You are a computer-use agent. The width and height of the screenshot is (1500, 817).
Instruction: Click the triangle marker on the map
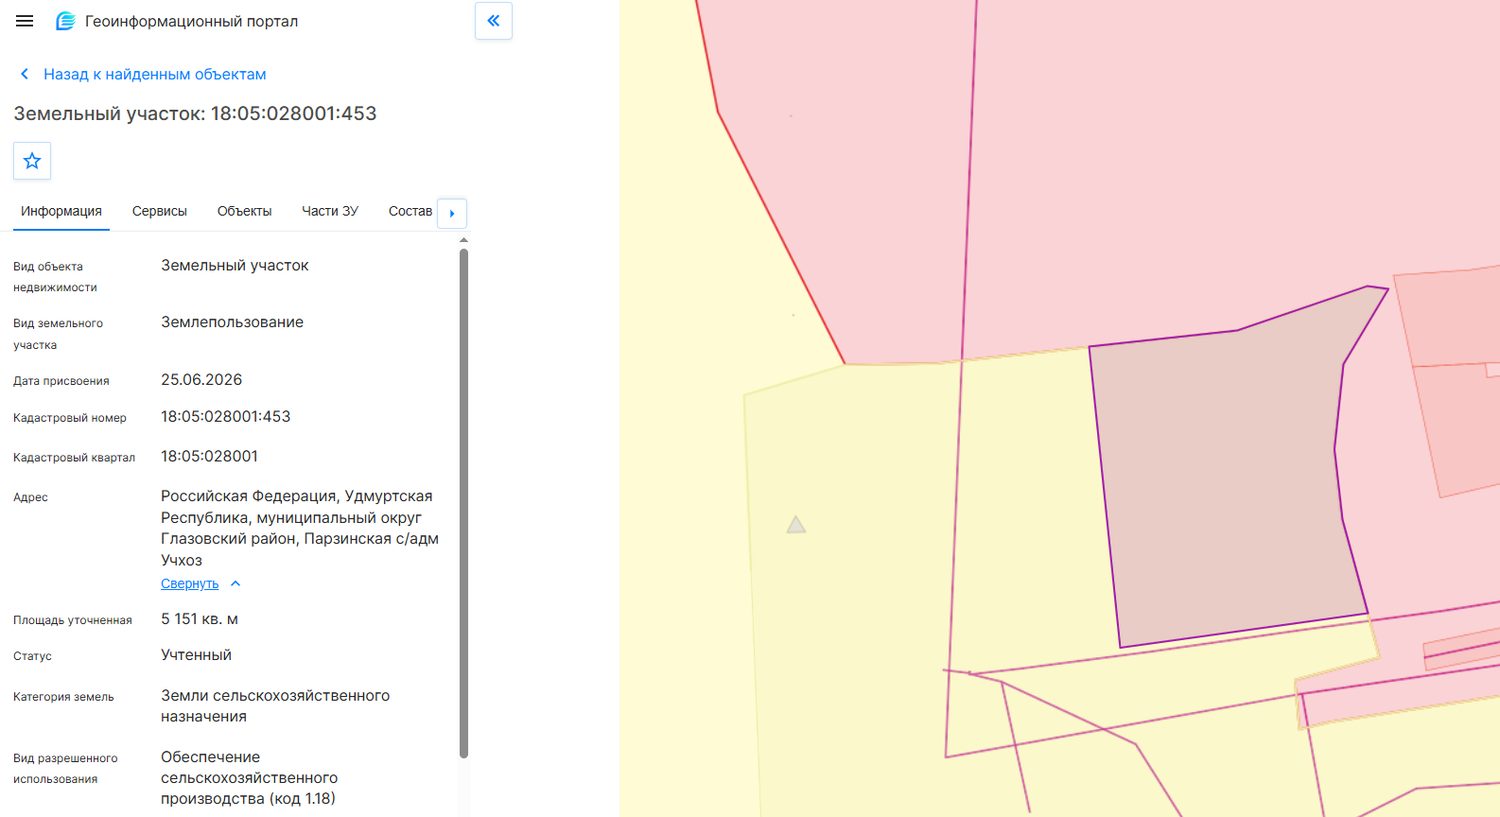(796, 524)
